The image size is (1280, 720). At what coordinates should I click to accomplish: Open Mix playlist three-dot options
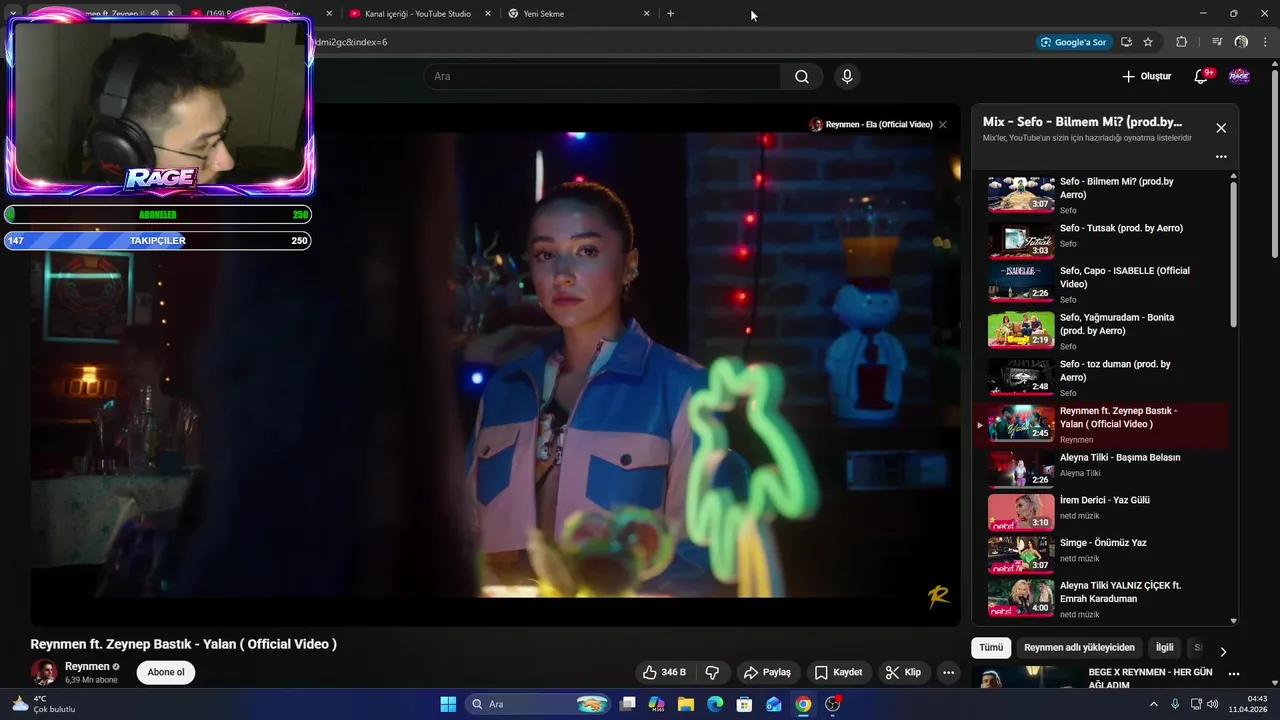coord(1221,157)
